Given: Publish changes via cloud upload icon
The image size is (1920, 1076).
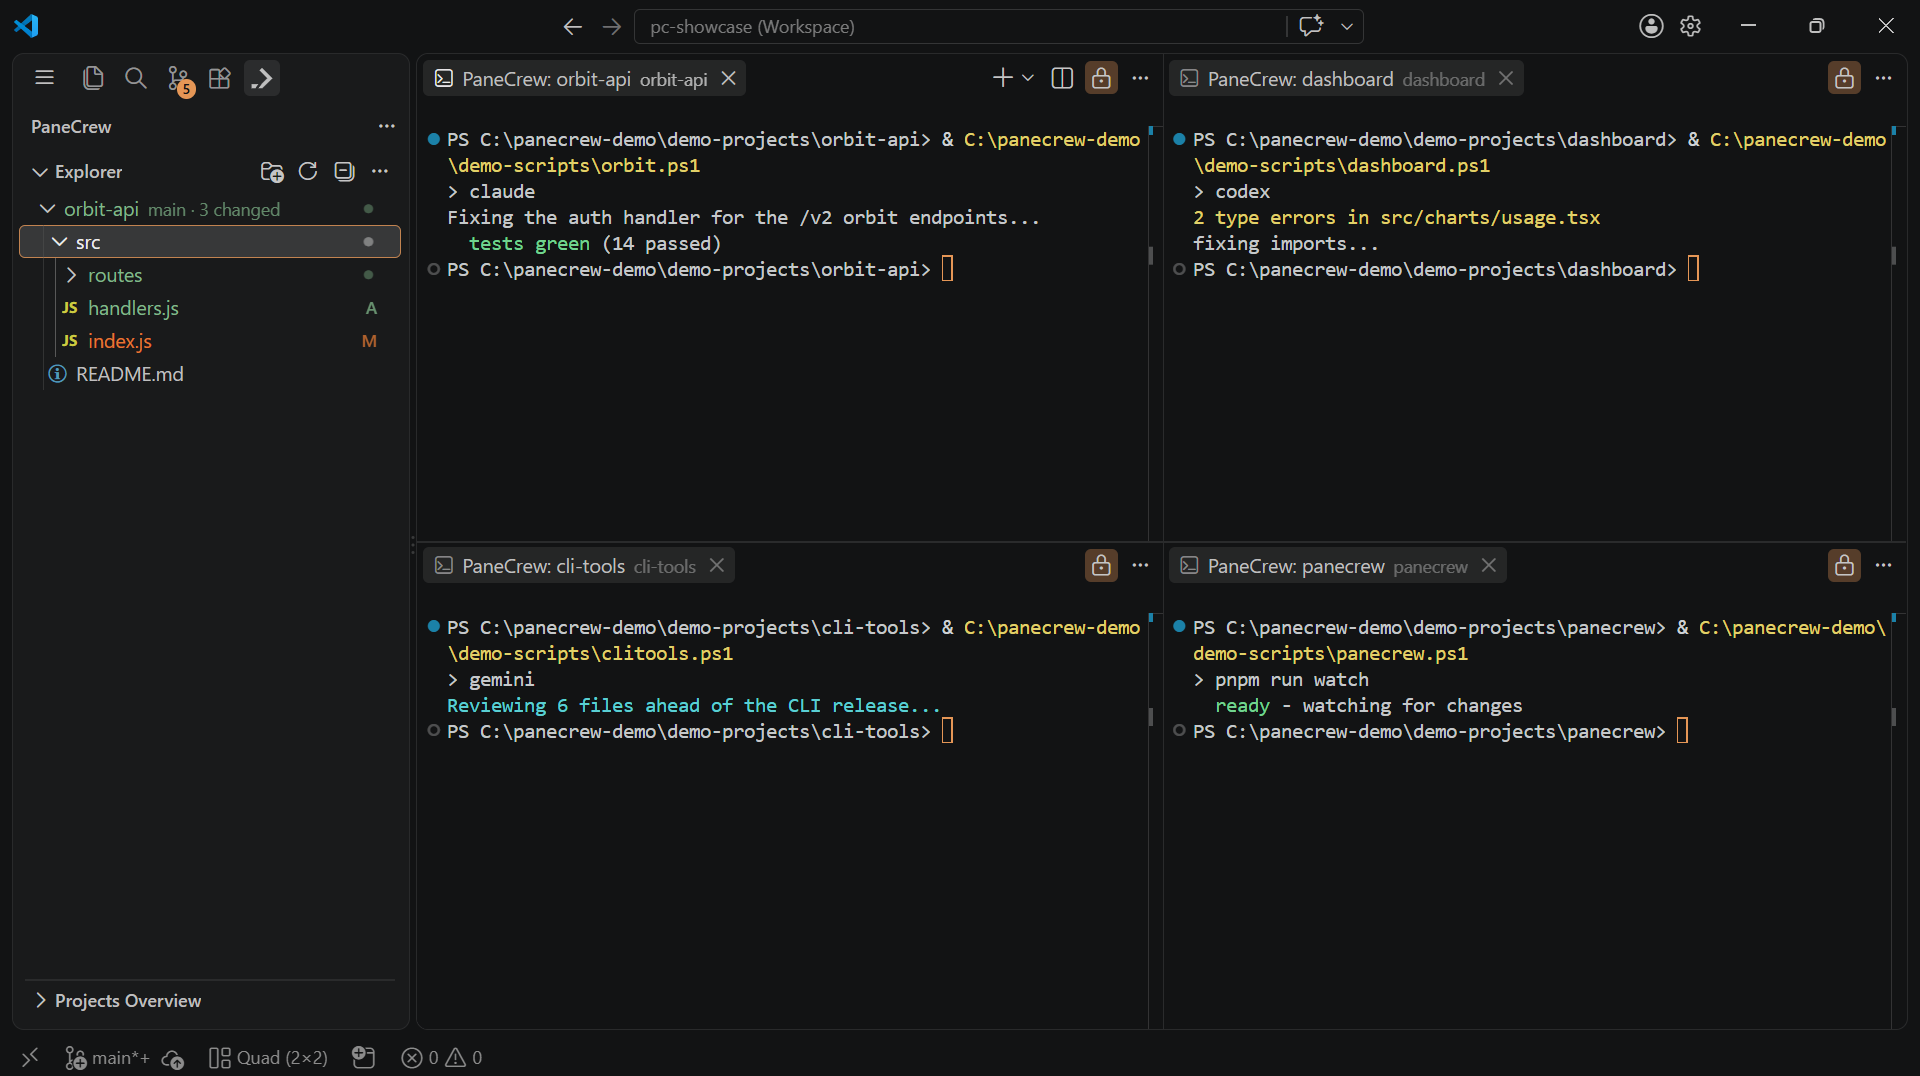Looking at the screenshot, I should coord(172,1058).
